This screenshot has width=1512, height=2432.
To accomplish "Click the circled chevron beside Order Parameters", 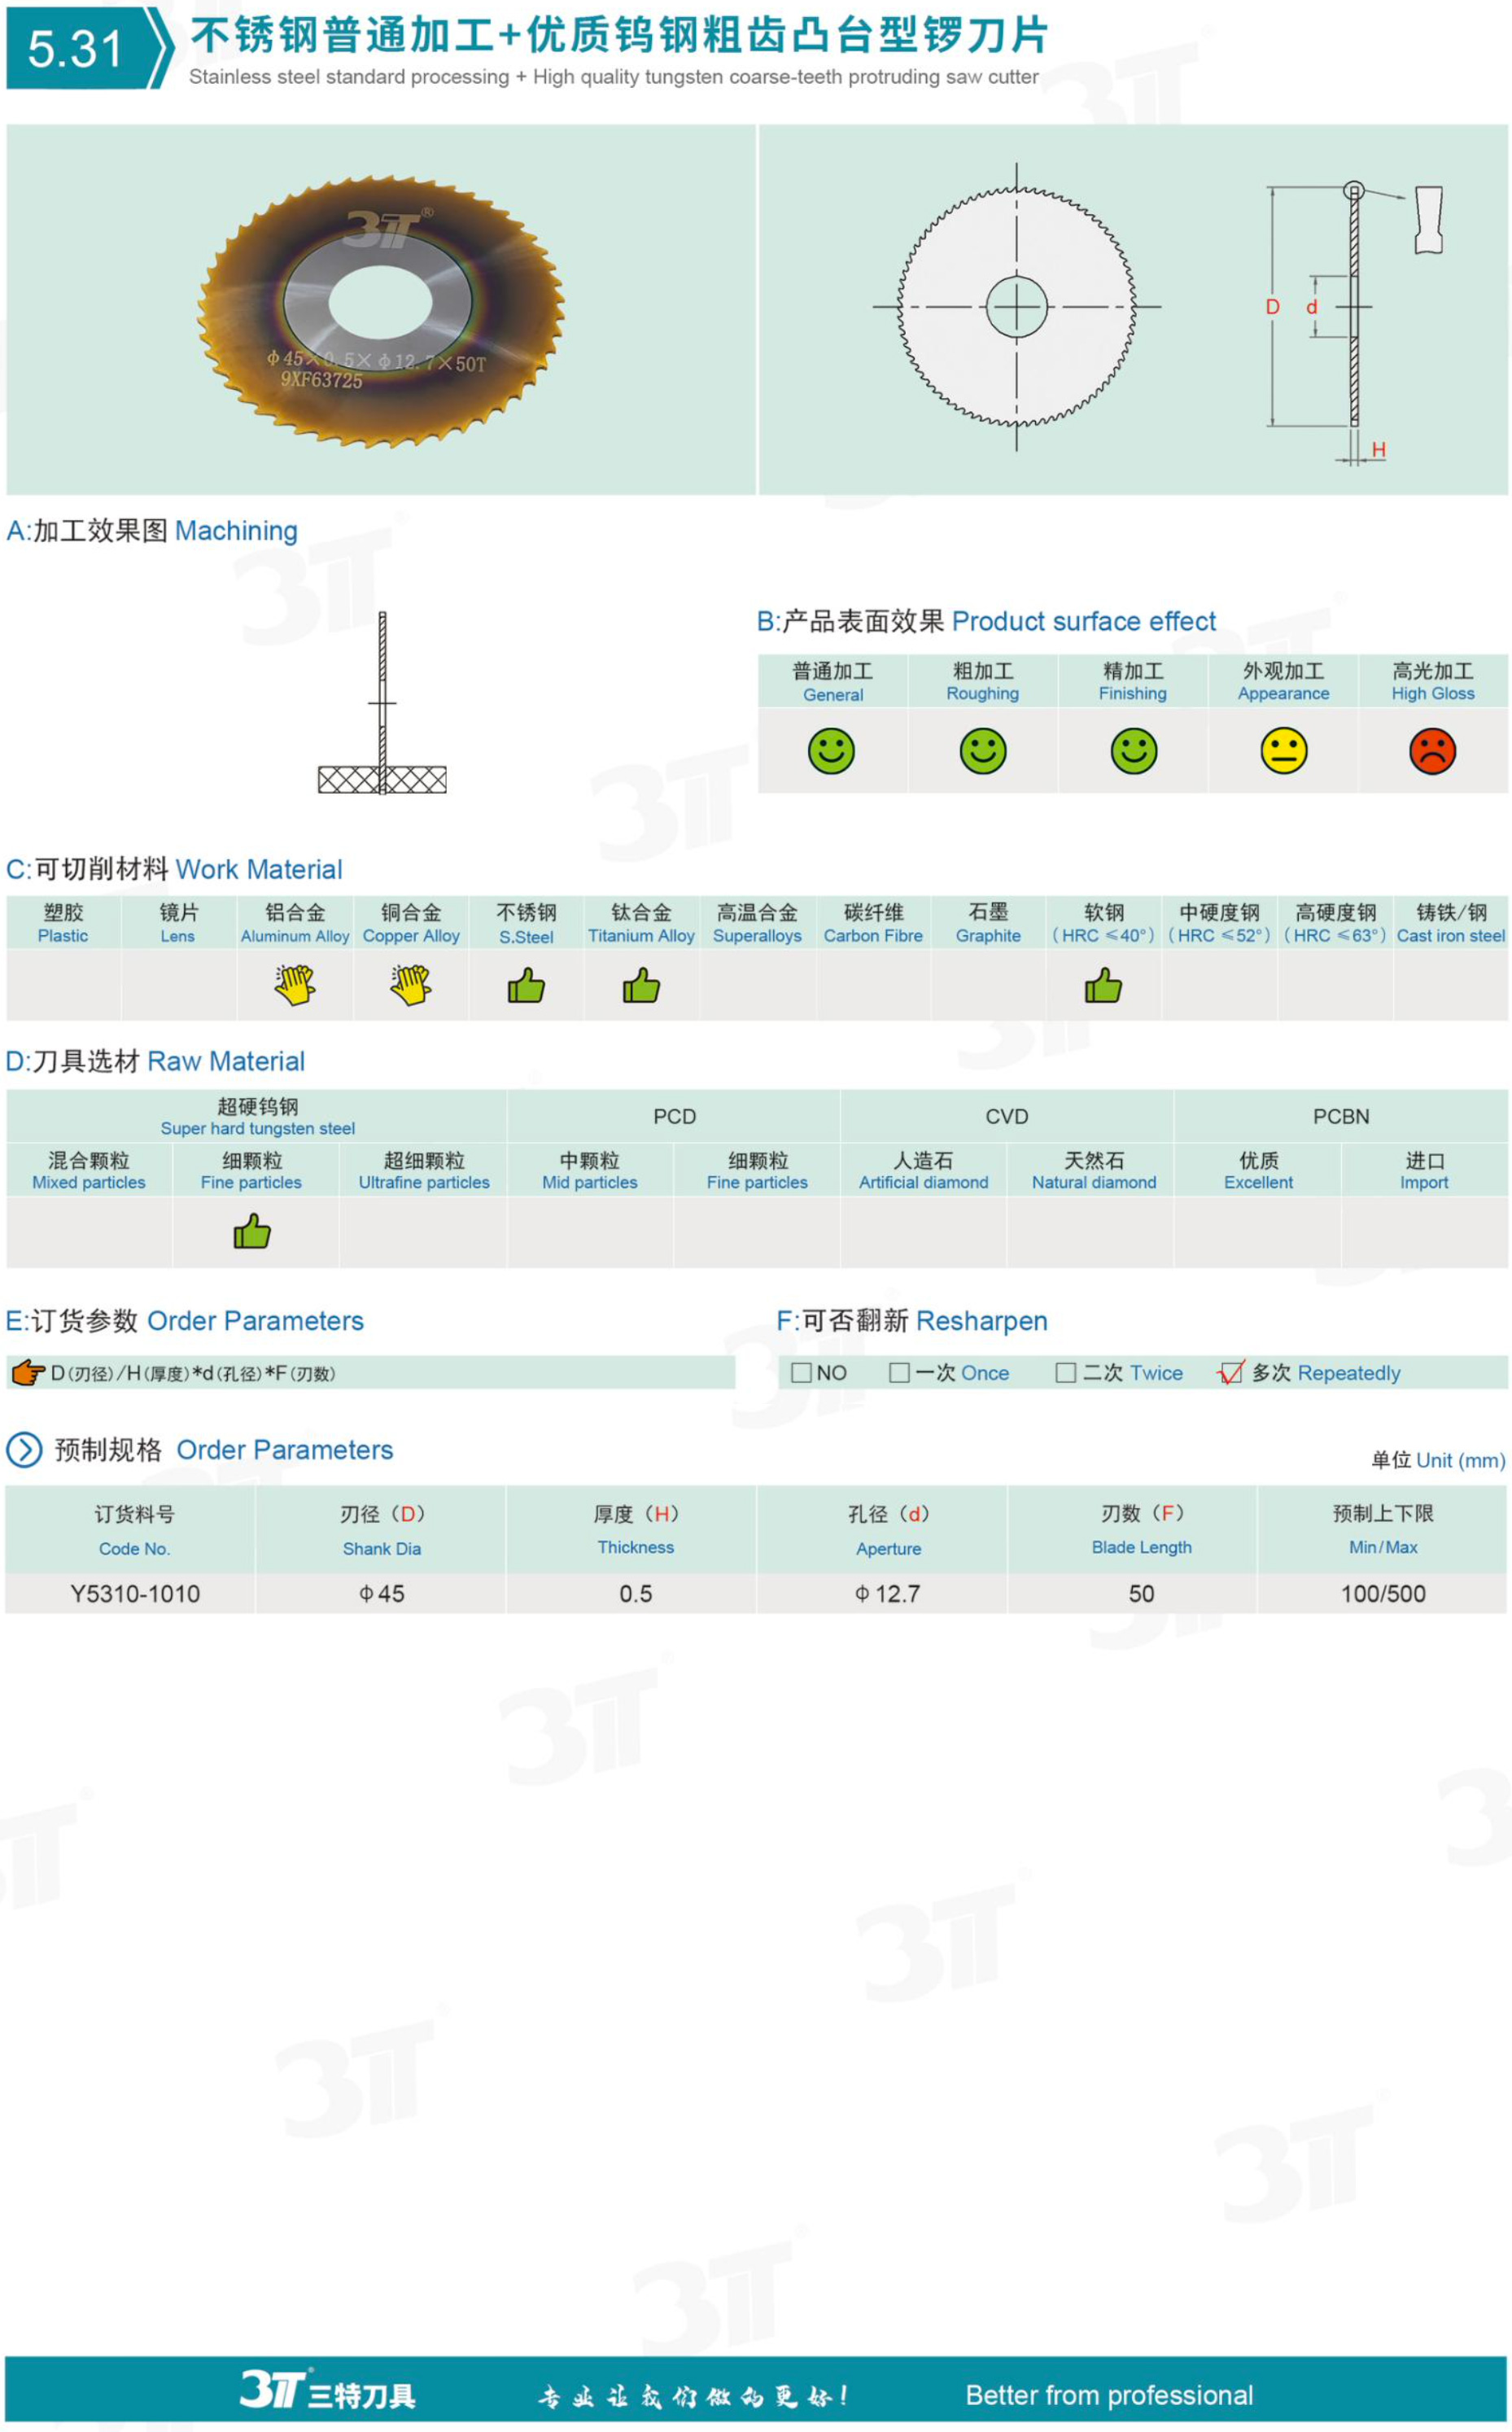I will 24,1450.
